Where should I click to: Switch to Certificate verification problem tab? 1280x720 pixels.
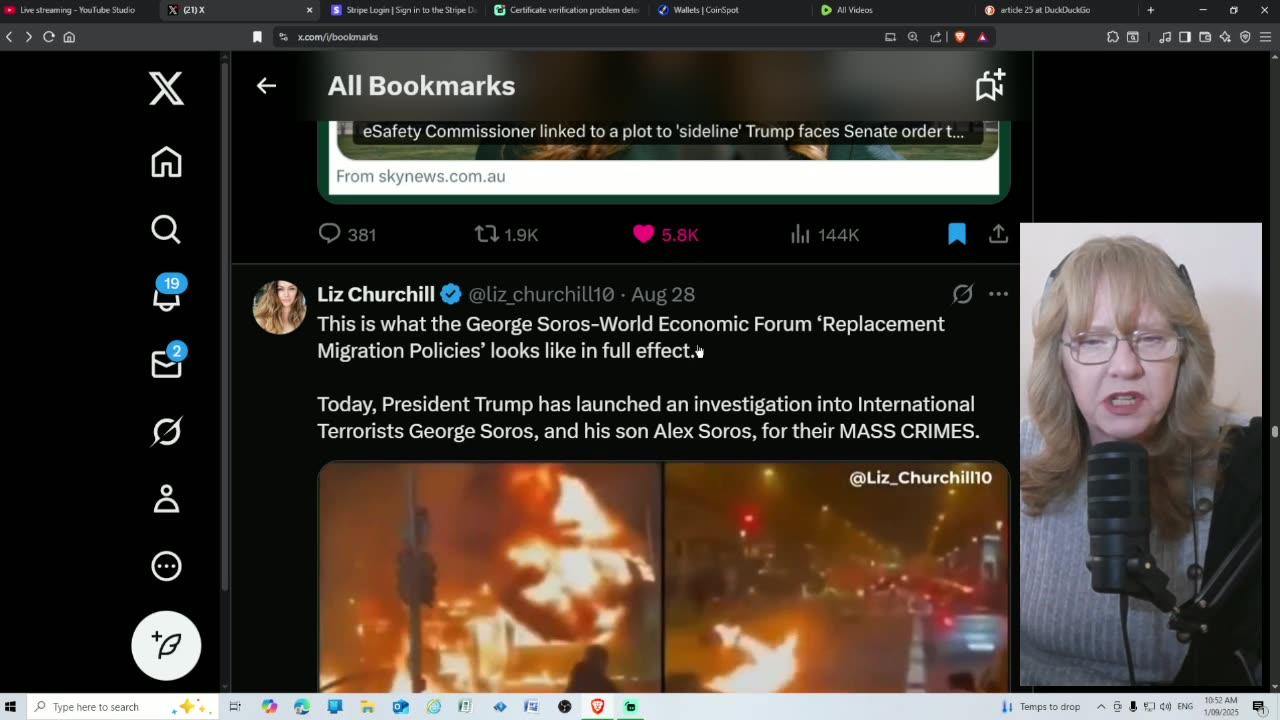(x=567, y=10)
